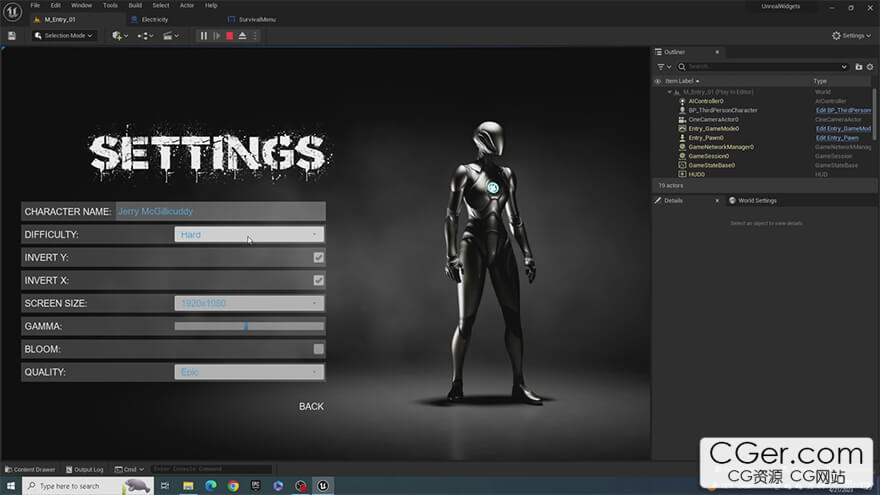
Task: Eject from the player controller
Action: click(x=242, y=36)
